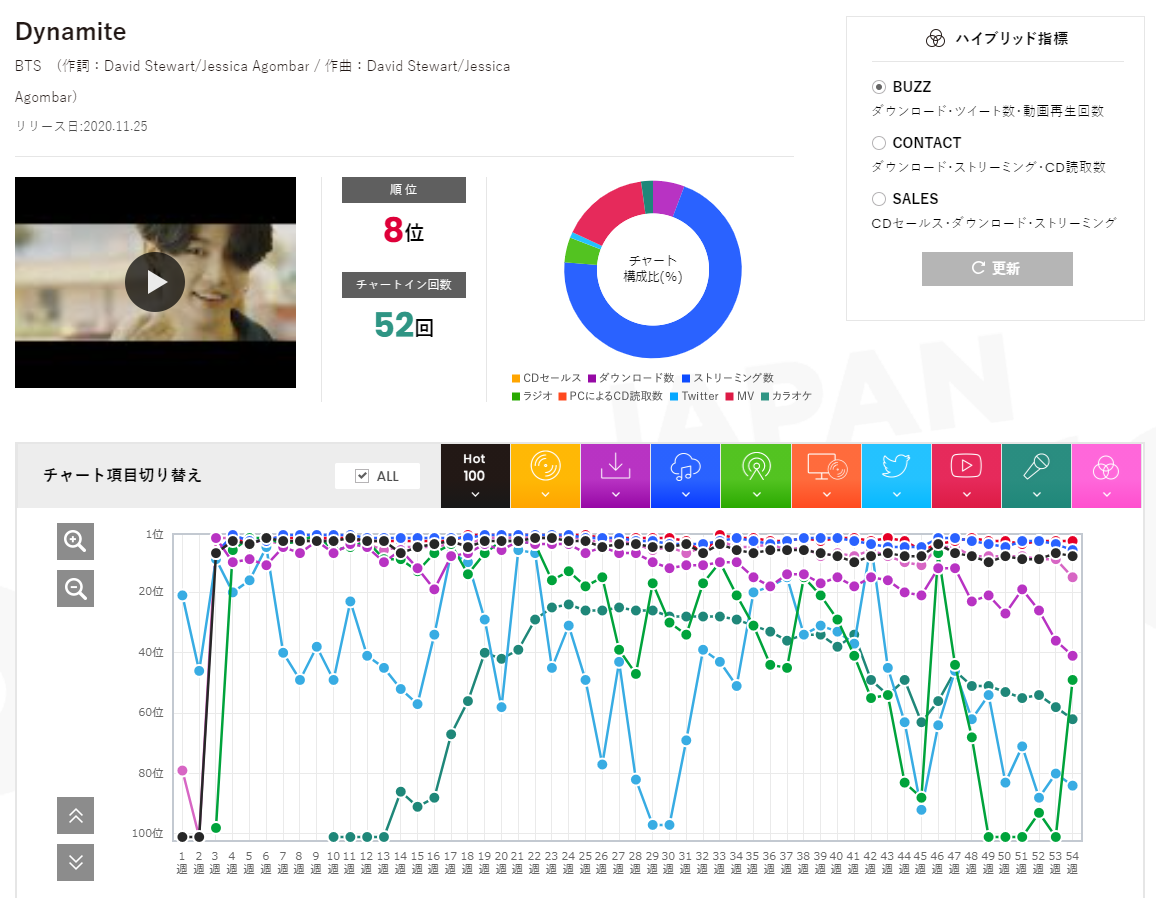Screen dimensions: 1156x898
Task: Click the PCによるCD読取数 legend item
Action: click(x=610, y=397)
